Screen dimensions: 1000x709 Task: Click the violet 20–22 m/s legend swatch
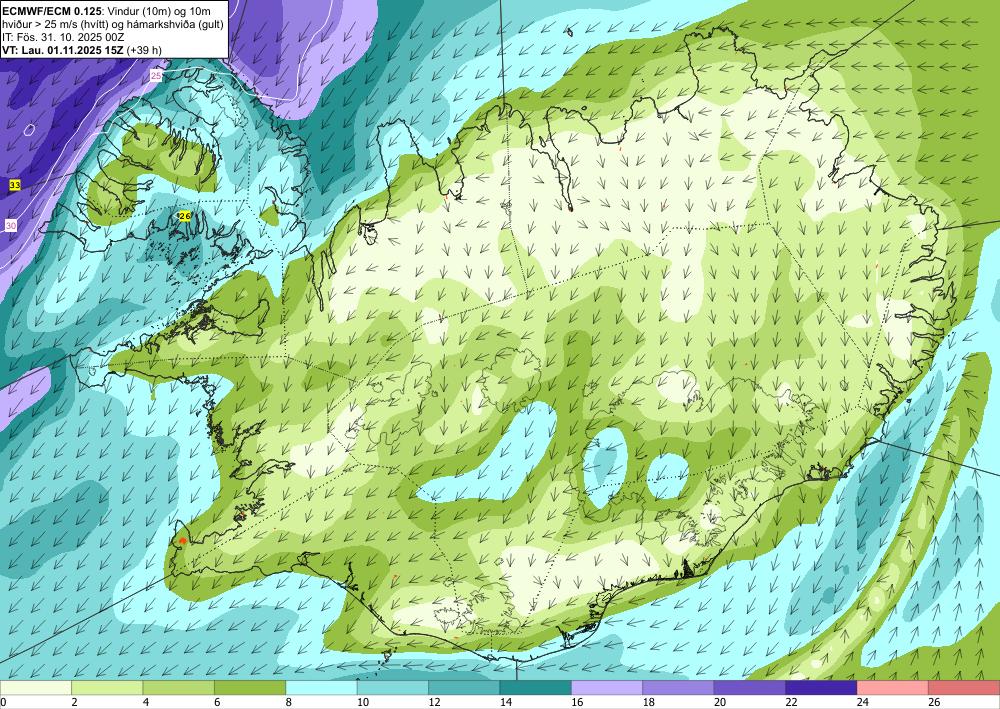[x=750, y=687]
